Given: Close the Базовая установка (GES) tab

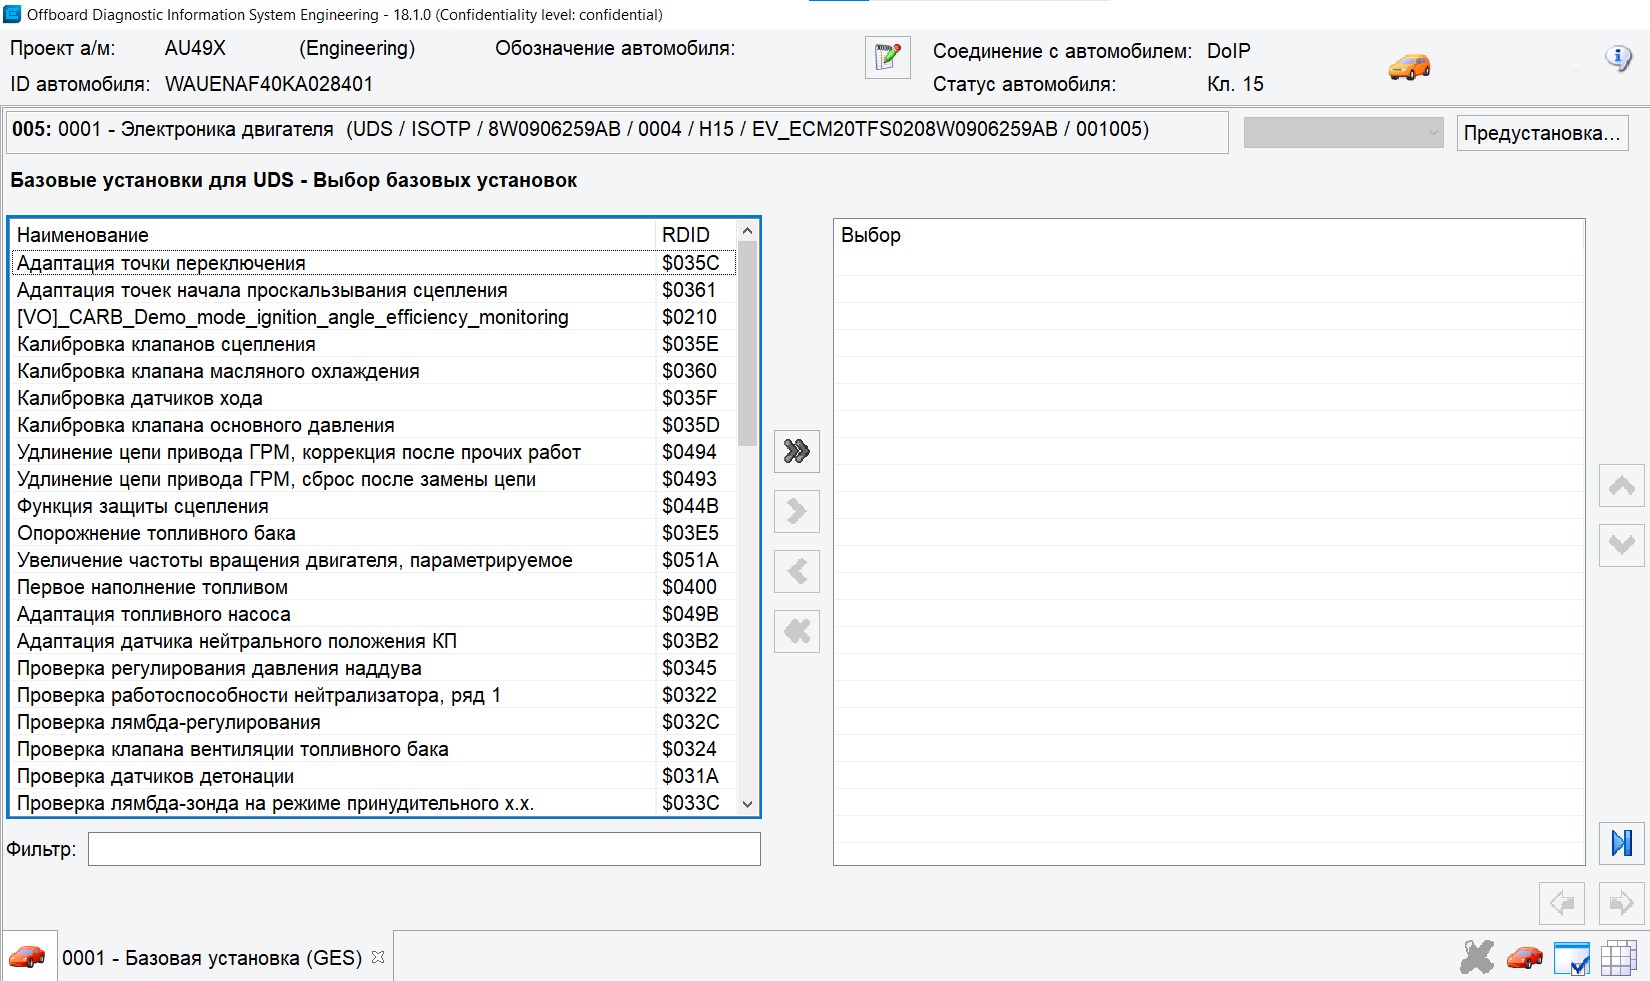Looking at the screenshot, I should tap(378, 957).
